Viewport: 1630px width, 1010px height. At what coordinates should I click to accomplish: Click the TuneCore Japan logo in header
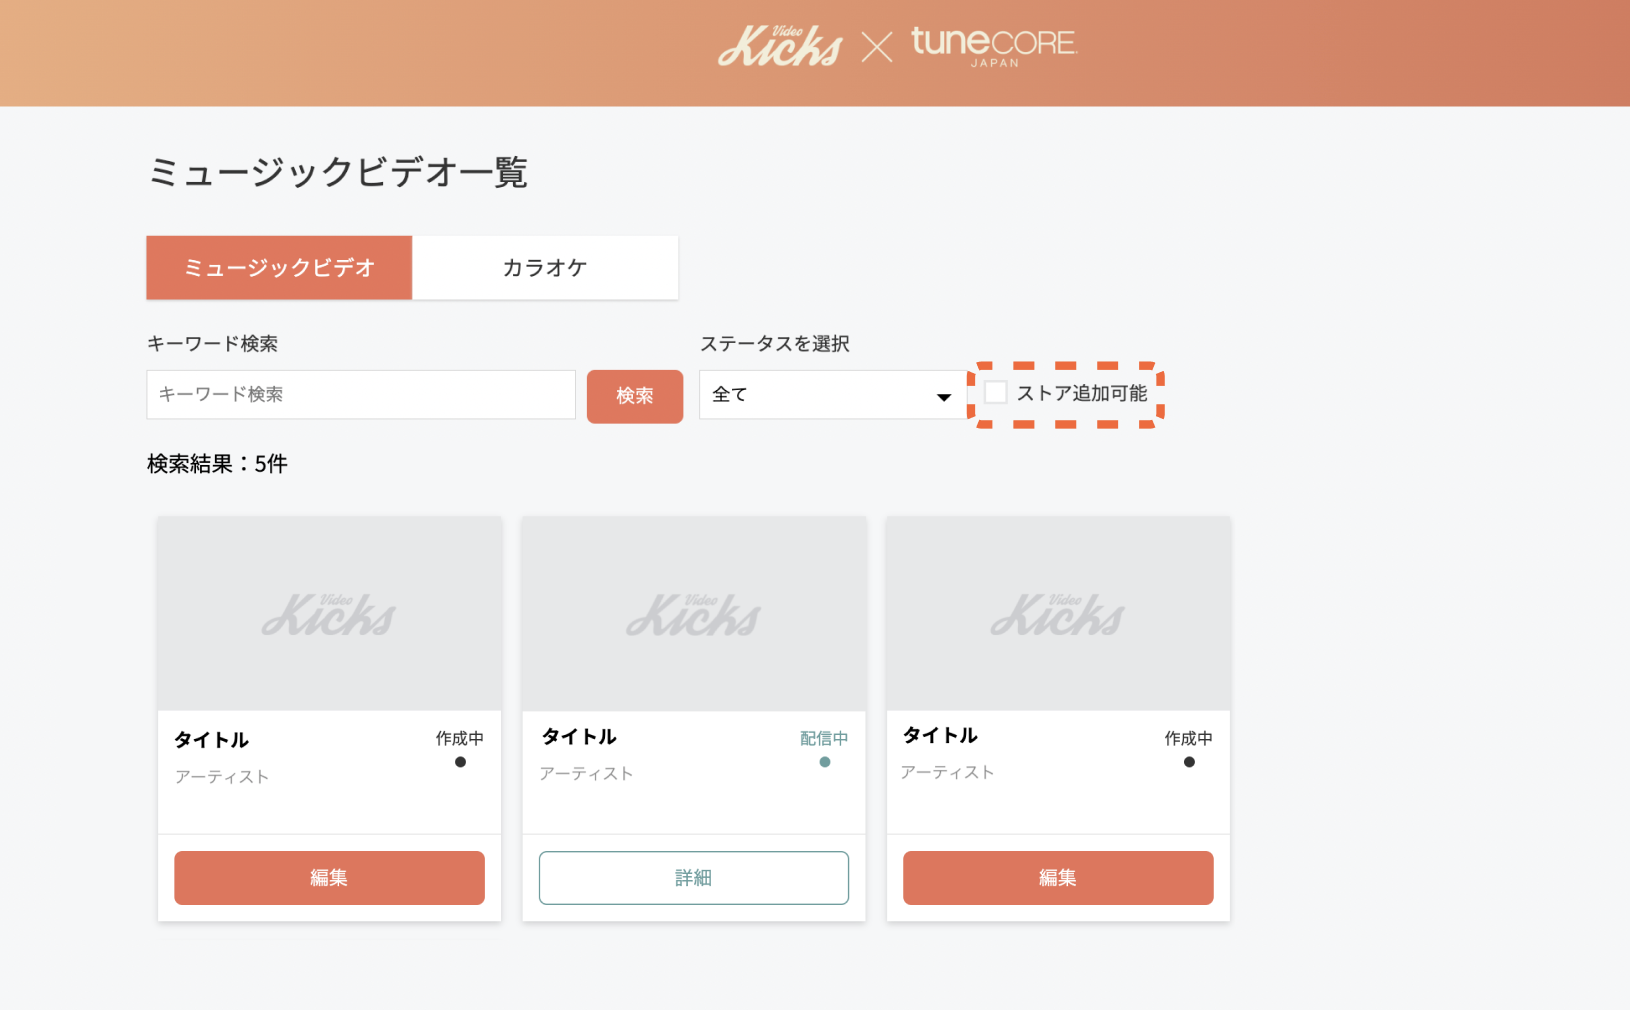[994, 47]
